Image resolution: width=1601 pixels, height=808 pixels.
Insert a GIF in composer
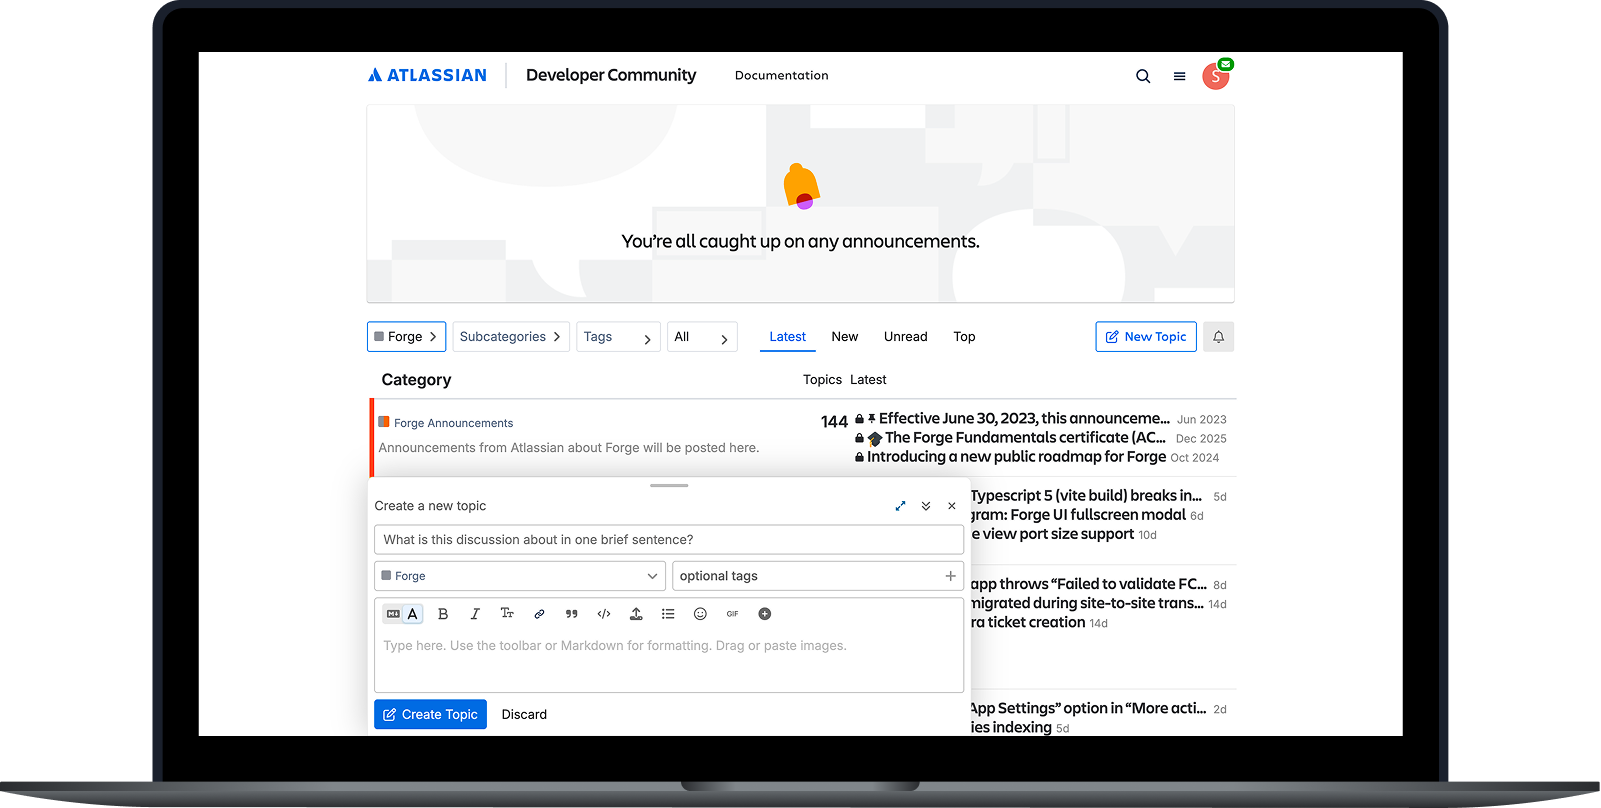[x=732, y=614]
